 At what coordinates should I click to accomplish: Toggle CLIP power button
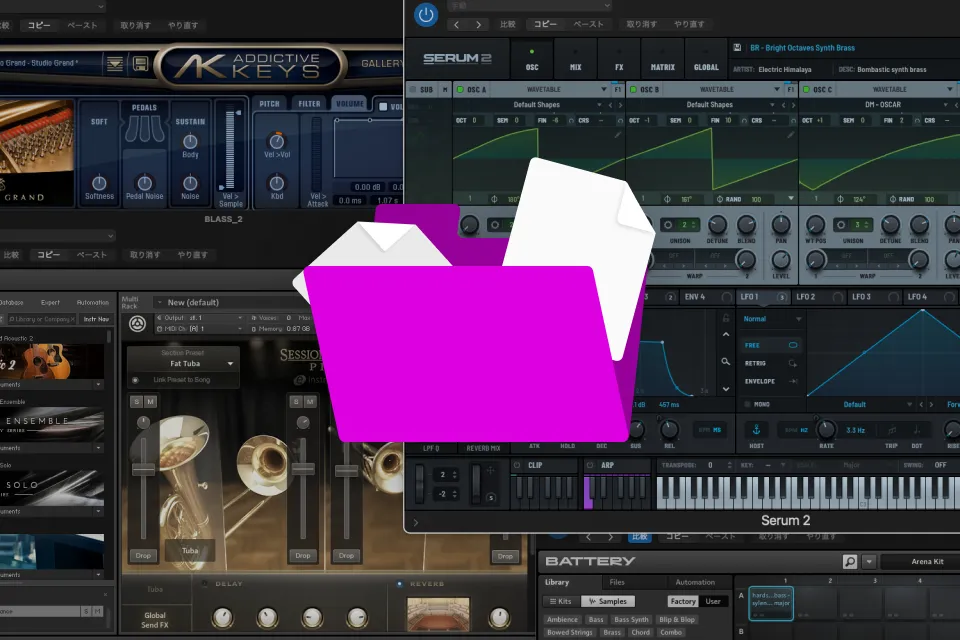coord(517,465)
